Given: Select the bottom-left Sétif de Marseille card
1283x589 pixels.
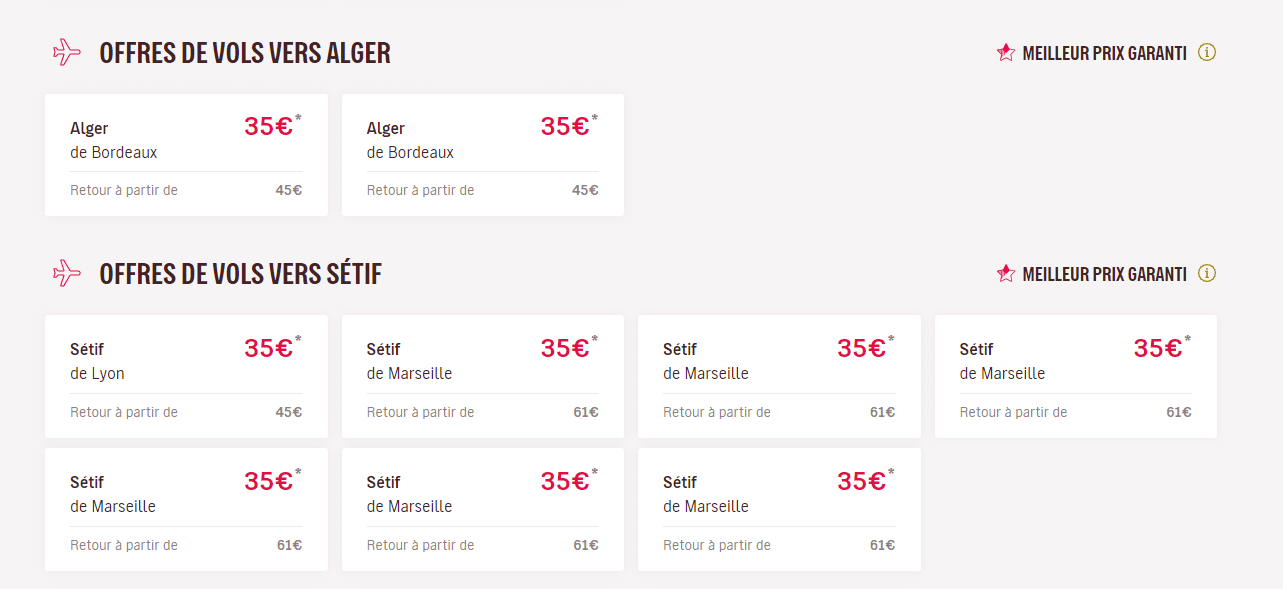Looking at the screenshot, I should coord(185,510).
